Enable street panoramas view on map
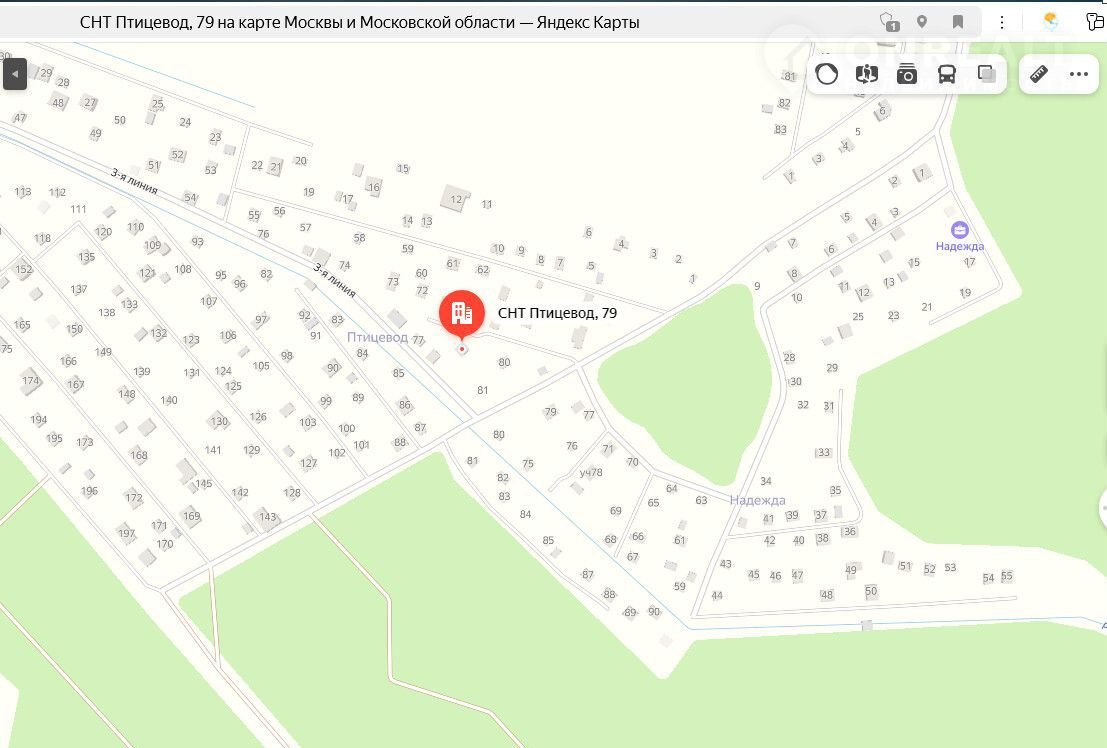Viewport: 1107px width, 748px height. (x=866, y=73)
